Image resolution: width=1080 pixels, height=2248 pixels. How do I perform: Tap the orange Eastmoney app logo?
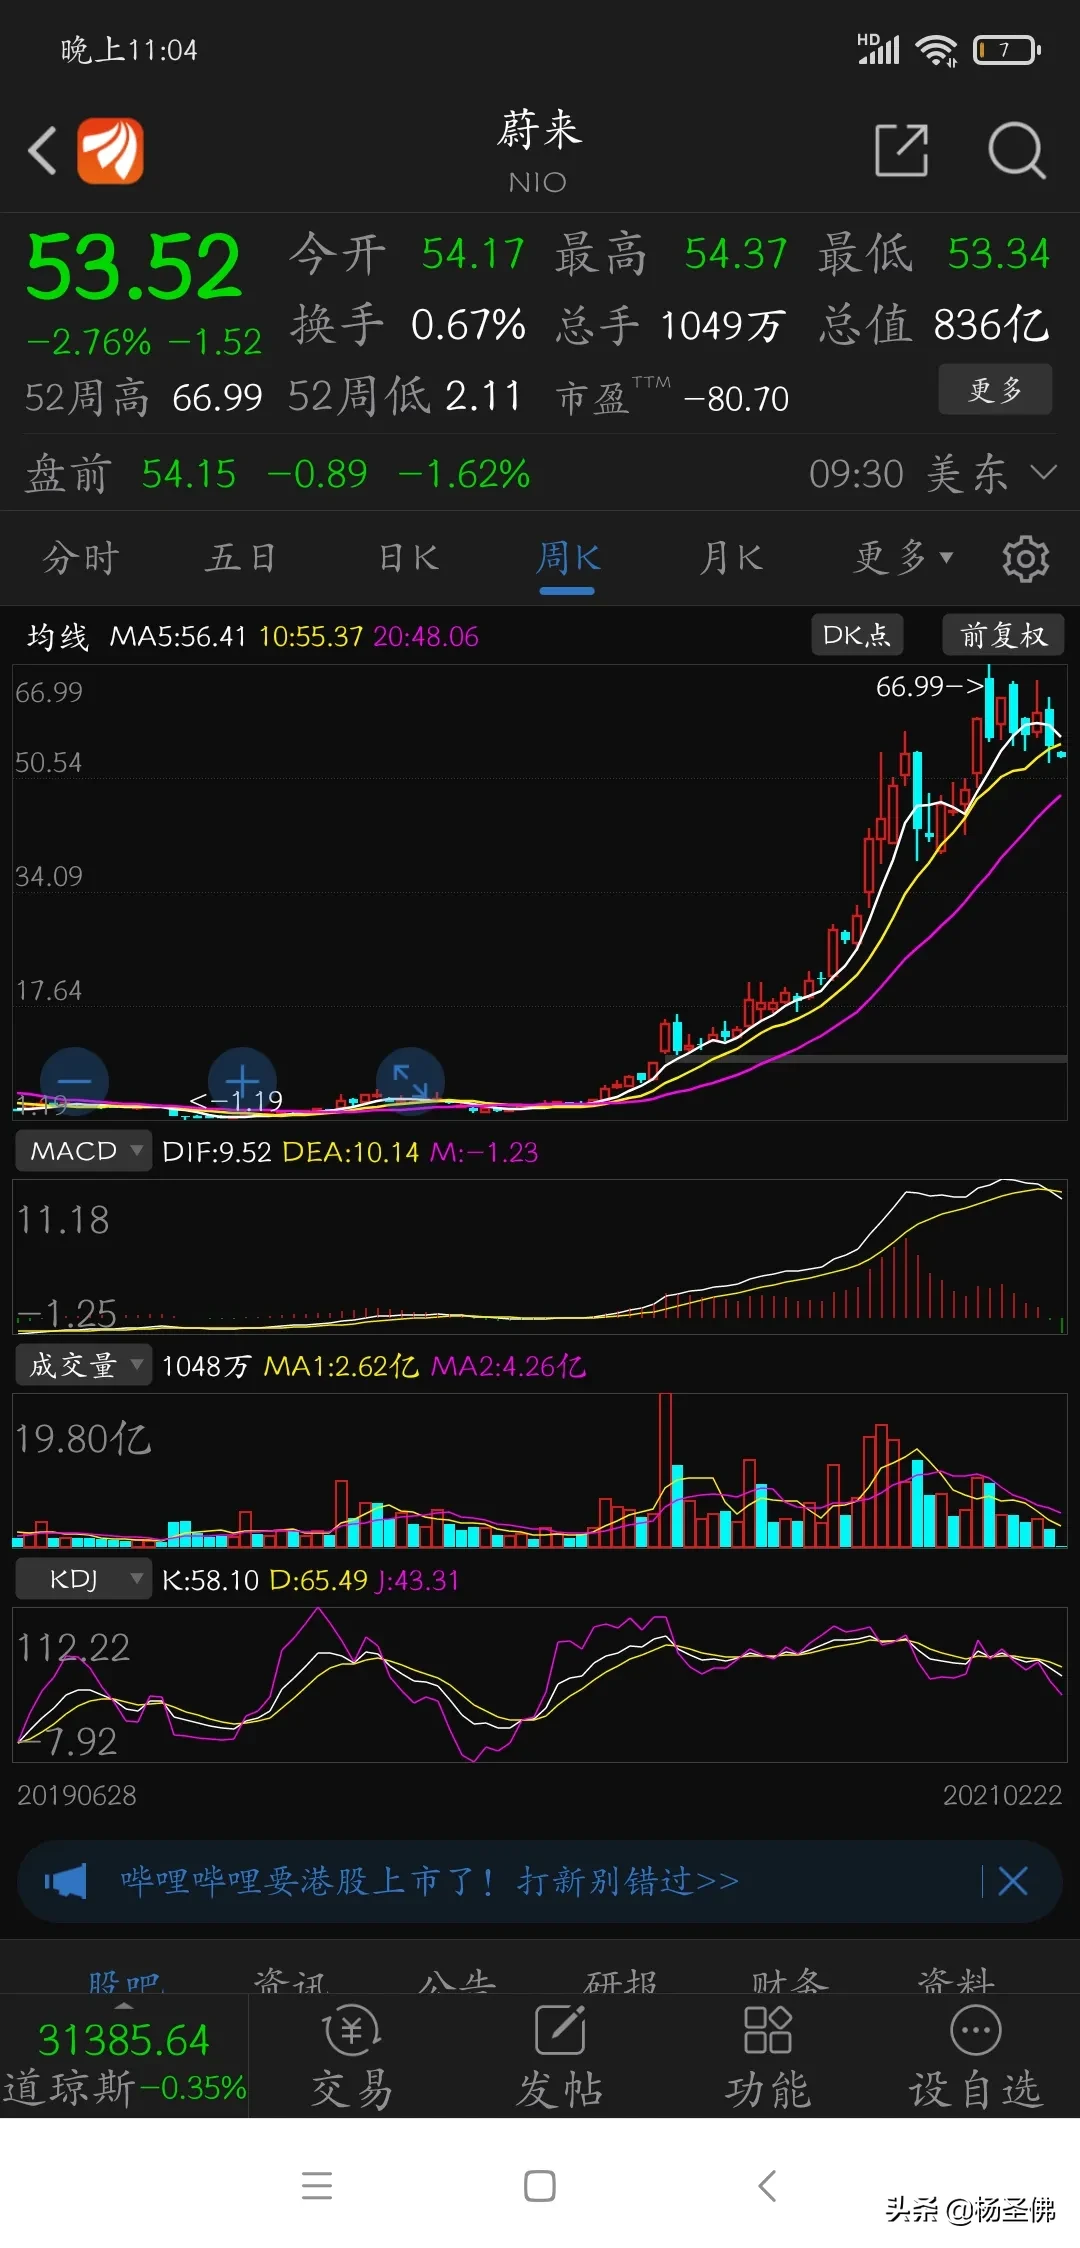tap(111, 151)
